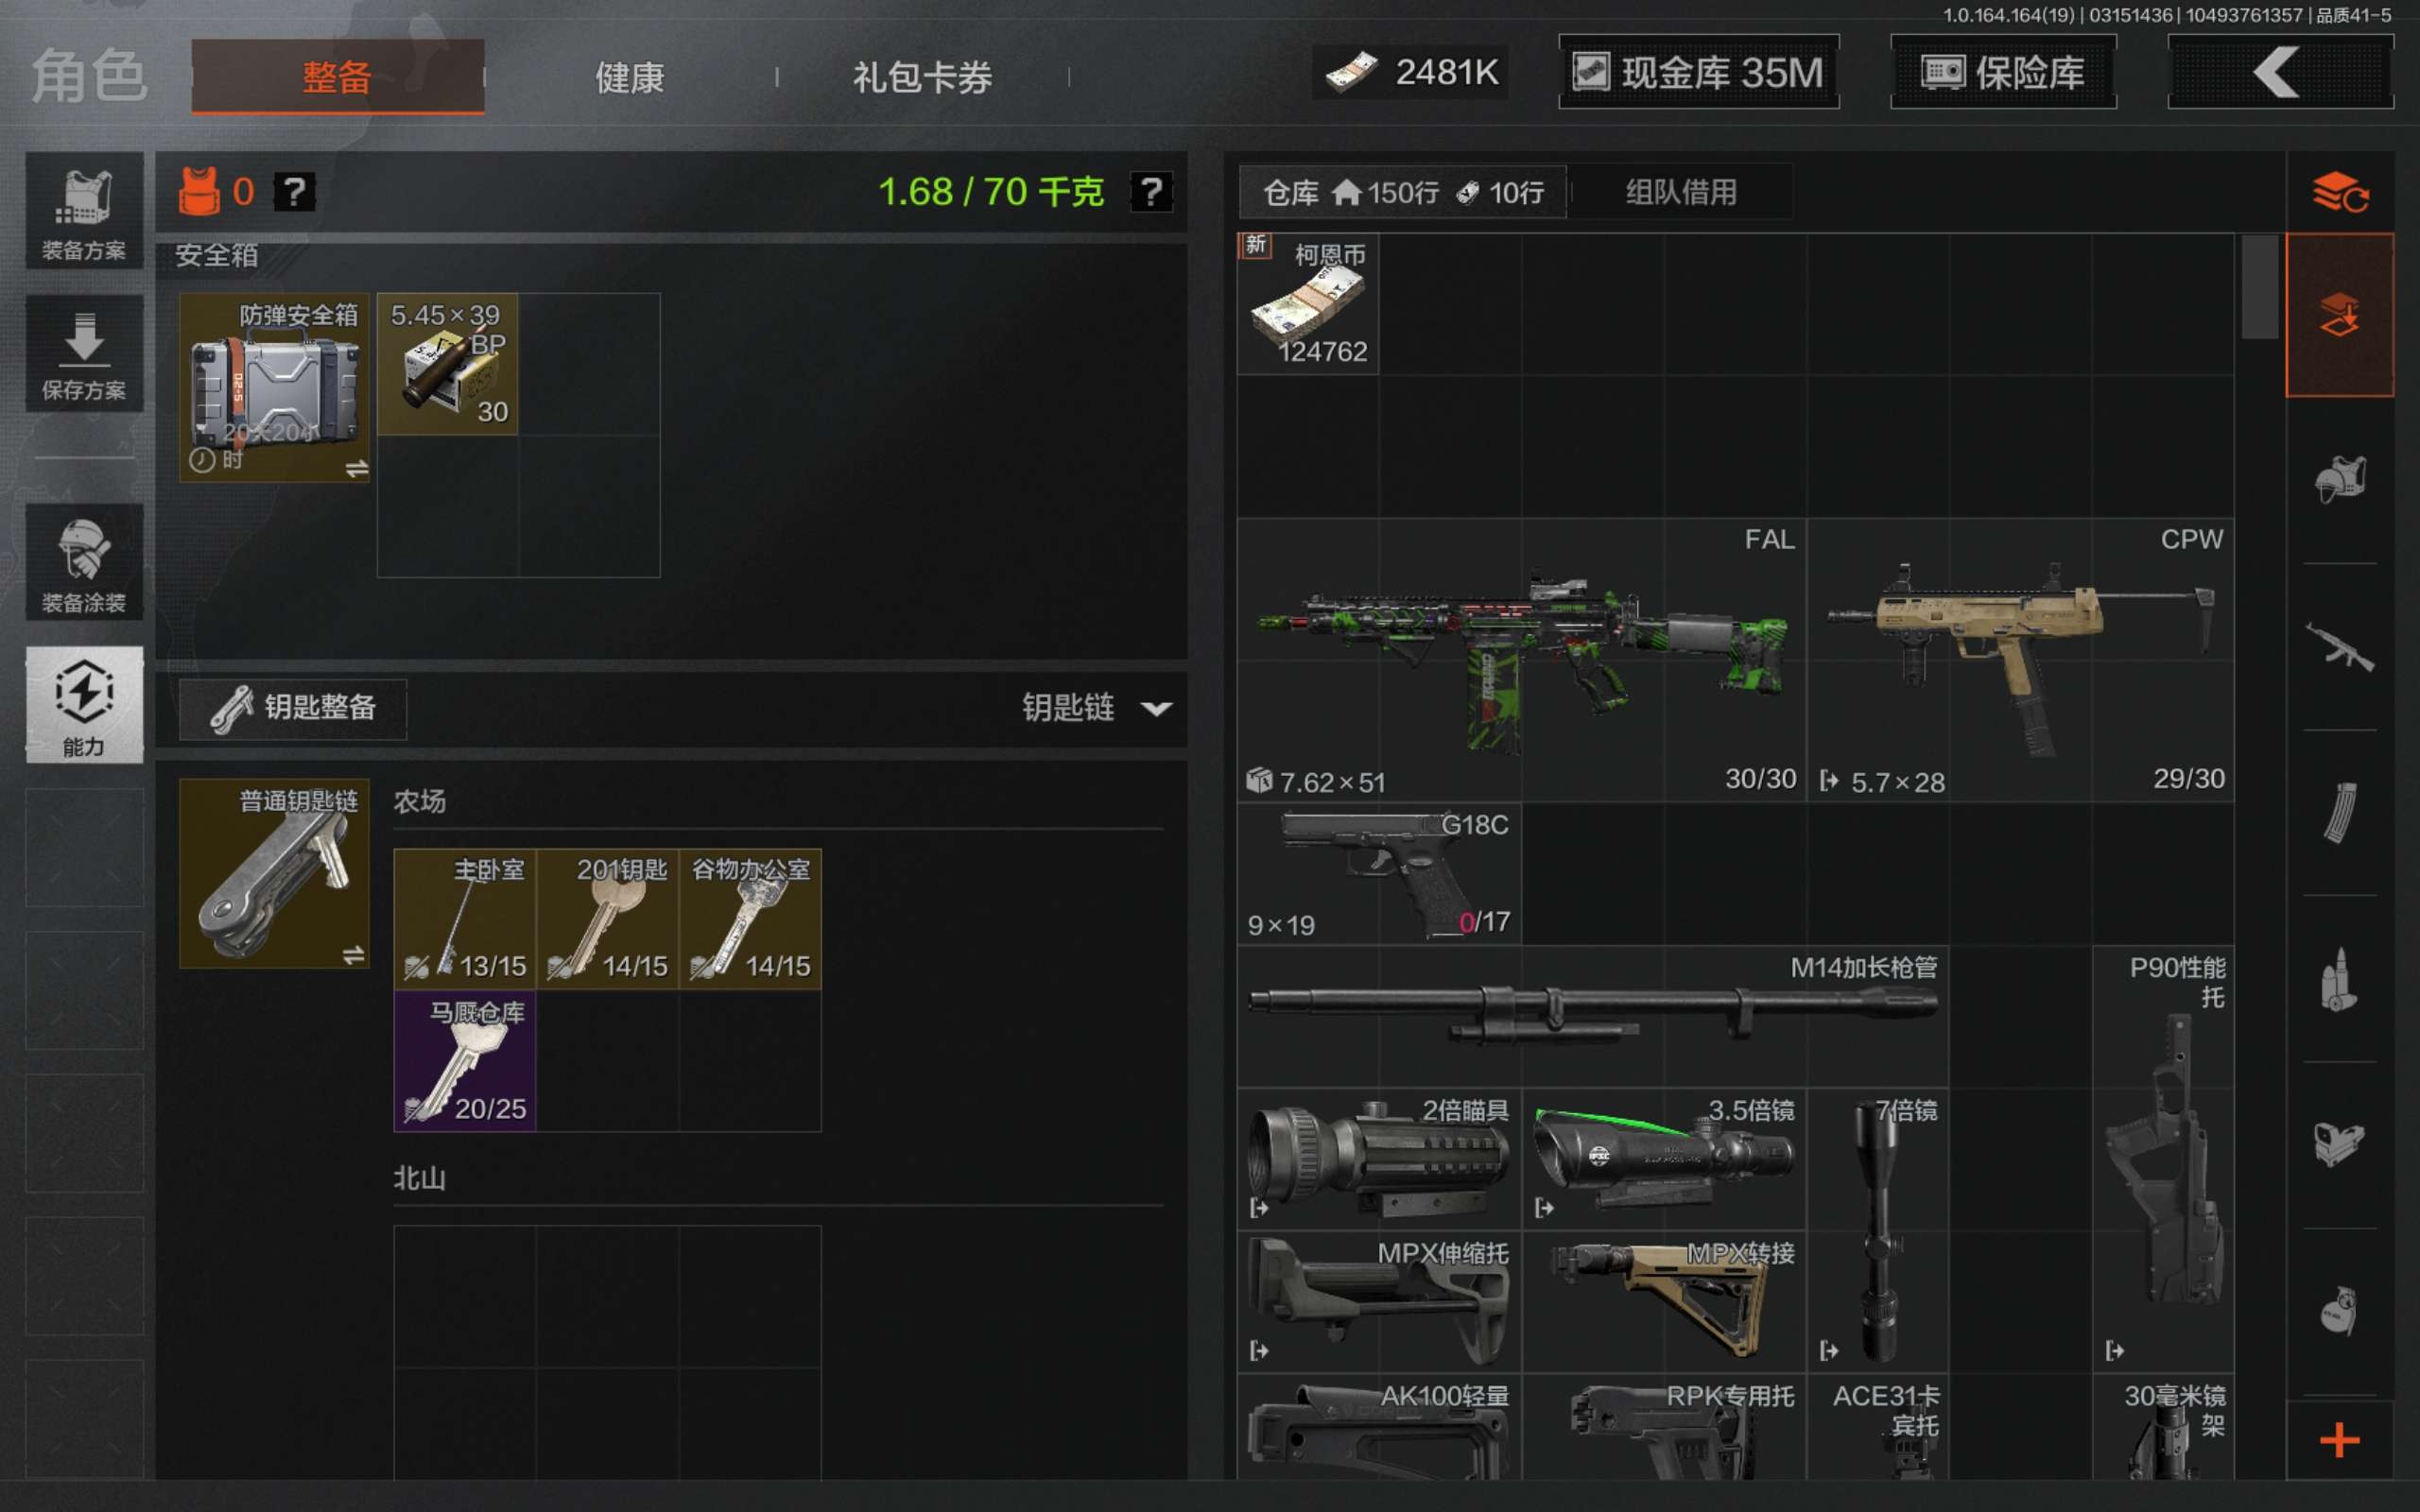This screenshot has height=1512, width=2420.
Task: Switch to the 礼包卡券 tab
Action: [922, 77]
